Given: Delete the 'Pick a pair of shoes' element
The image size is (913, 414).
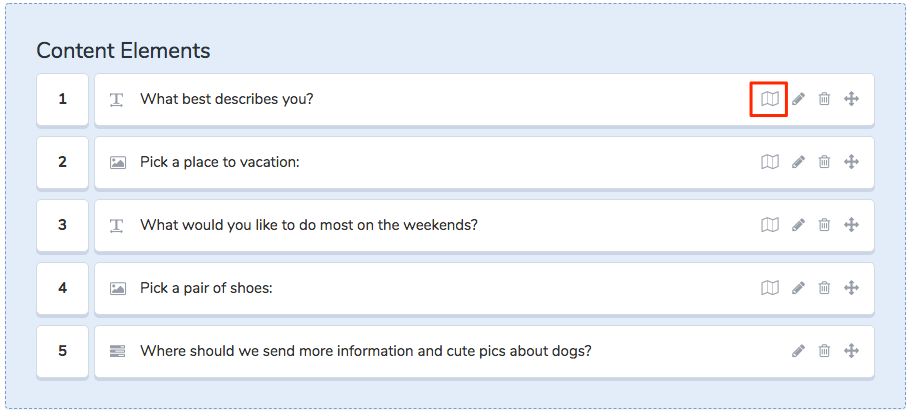Looking at the screenshot, I should [824, 288].
